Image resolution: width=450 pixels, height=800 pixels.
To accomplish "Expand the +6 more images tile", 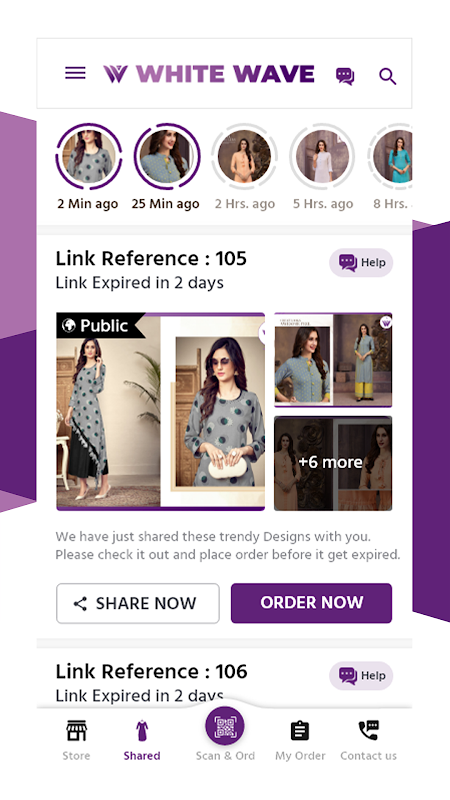I will click(333, 463).
